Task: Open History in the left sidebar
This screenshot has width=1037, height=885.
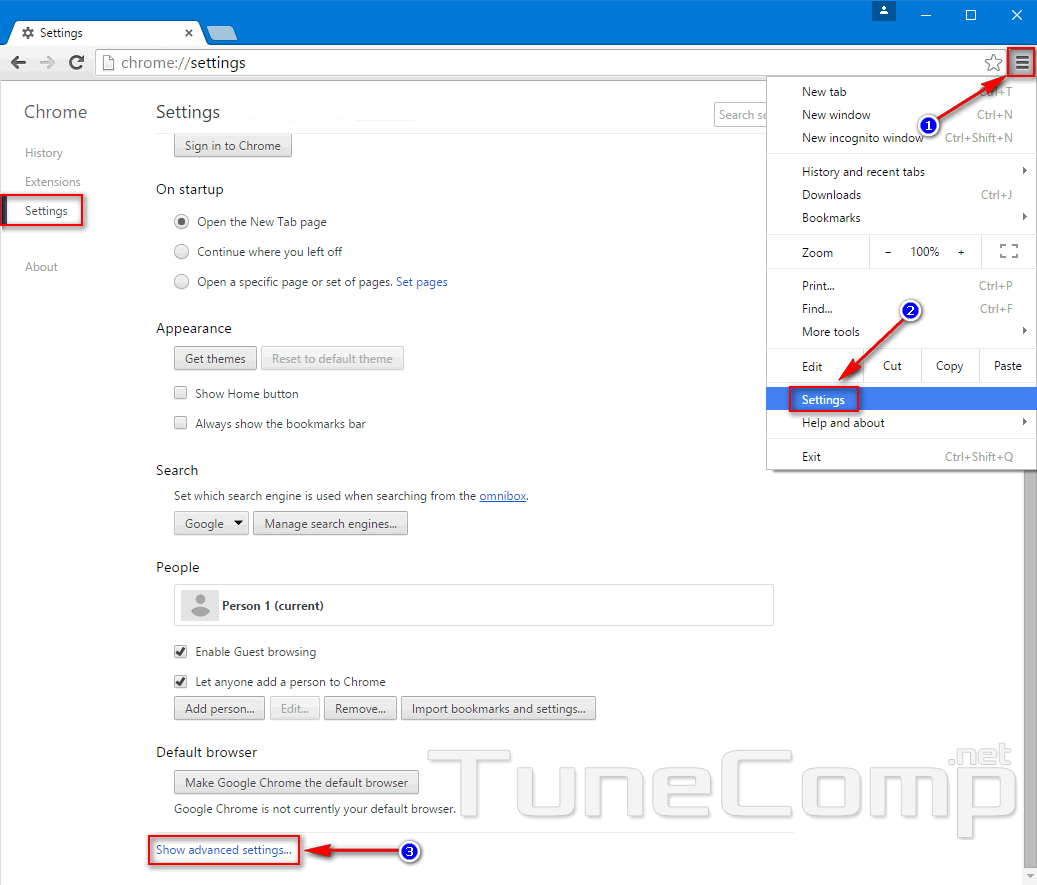Action: click(44, 153)
